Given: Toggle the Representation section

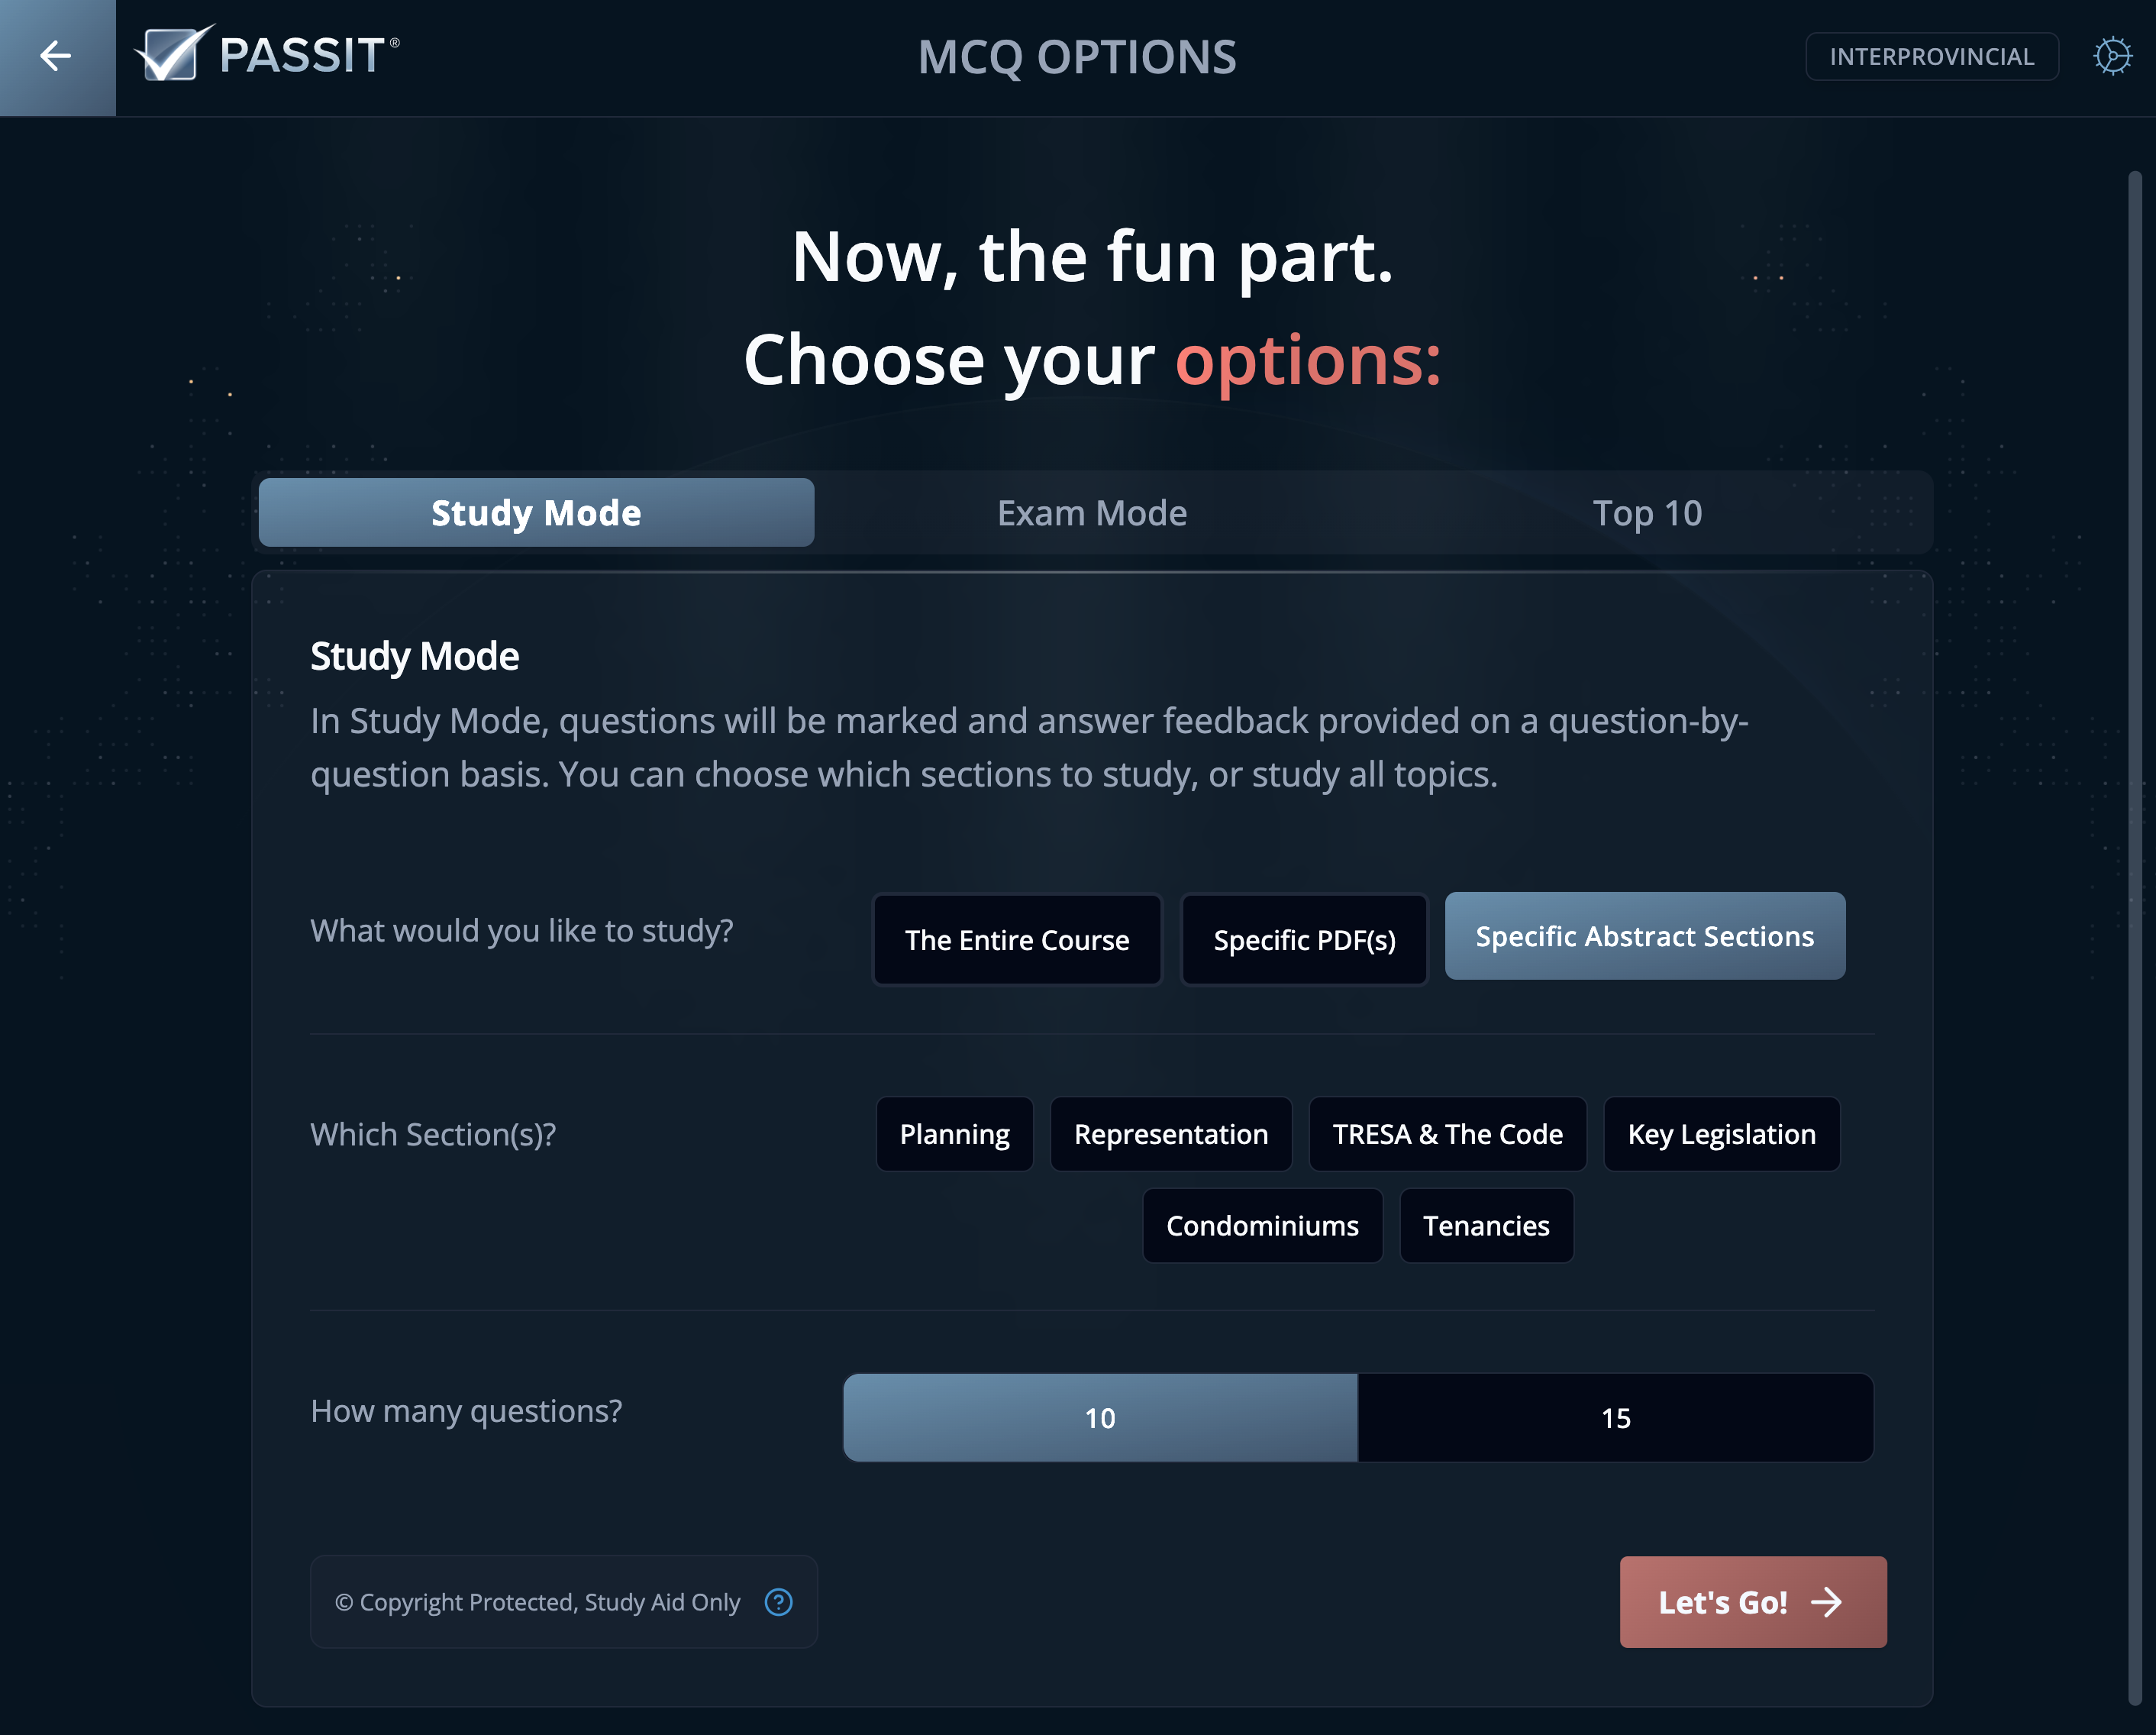Looking at the screenshot, I should pyautogui.click(x=1171, y=1134).
